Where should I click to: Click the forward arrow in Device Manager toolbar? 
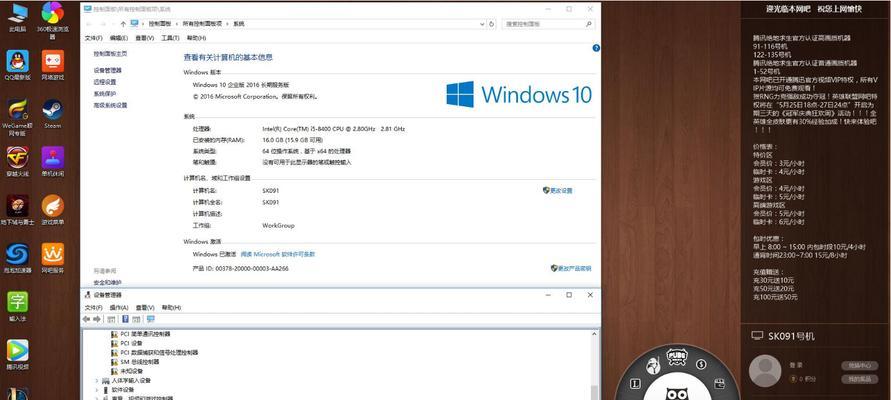point(97,319)
